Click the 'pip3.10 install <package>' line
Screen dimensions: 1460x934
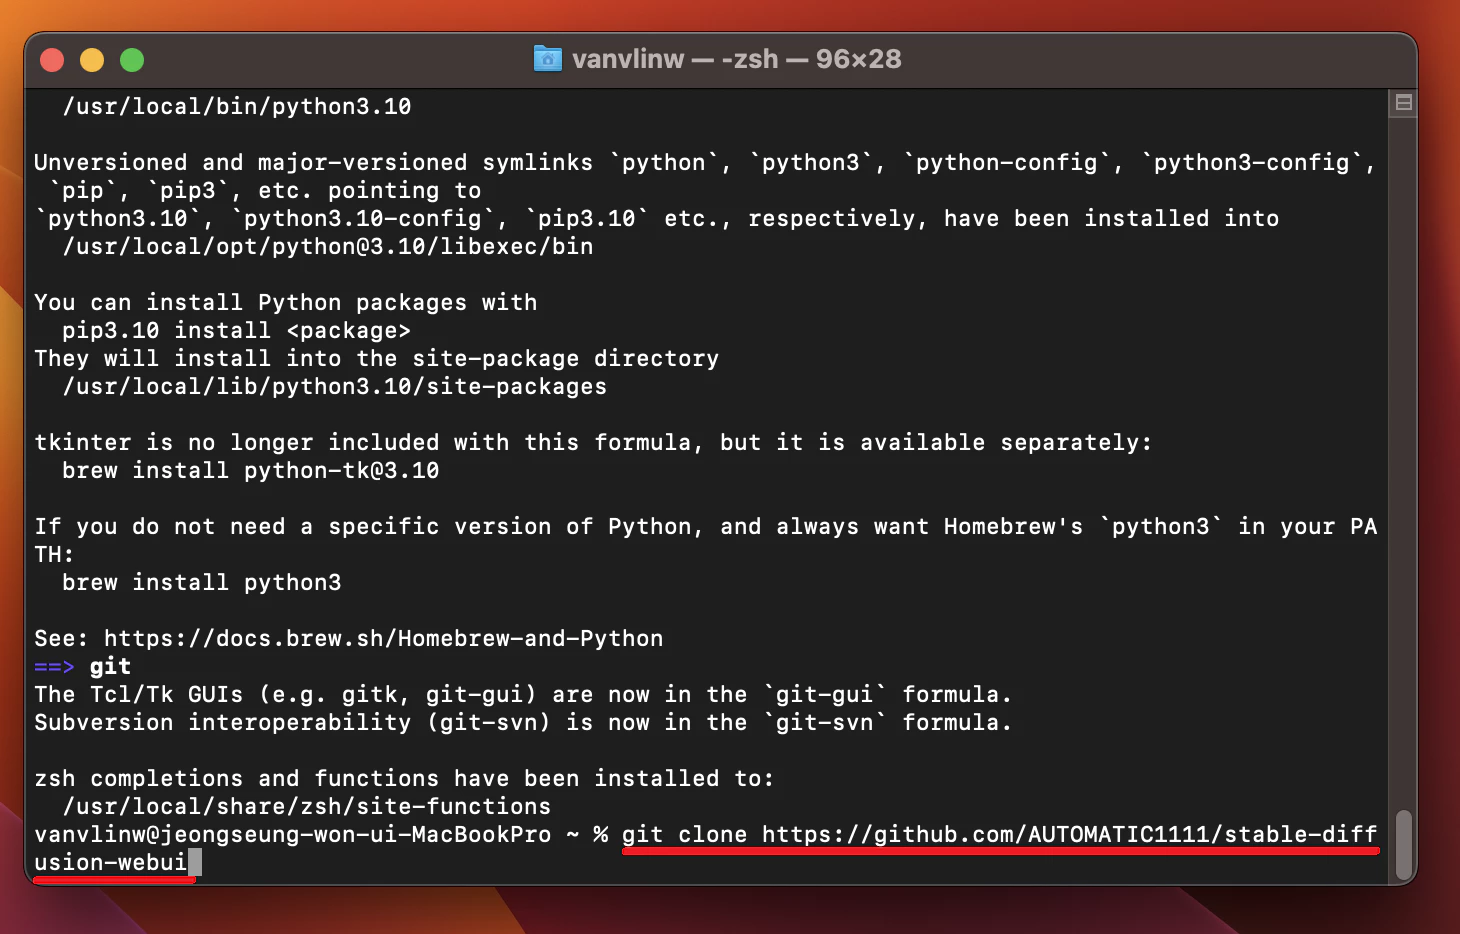(236, 330)
